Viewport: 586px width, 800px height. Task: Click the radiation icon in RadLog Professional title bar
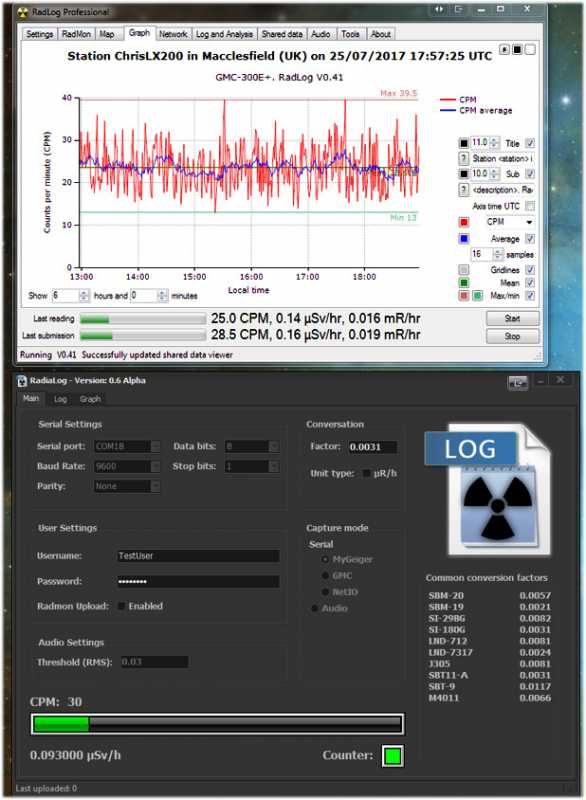22,12
